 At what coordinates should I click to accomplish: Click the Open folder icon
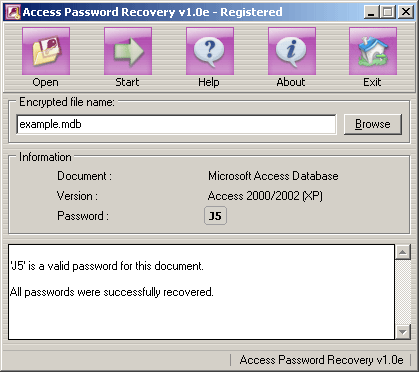coord(46,51)
